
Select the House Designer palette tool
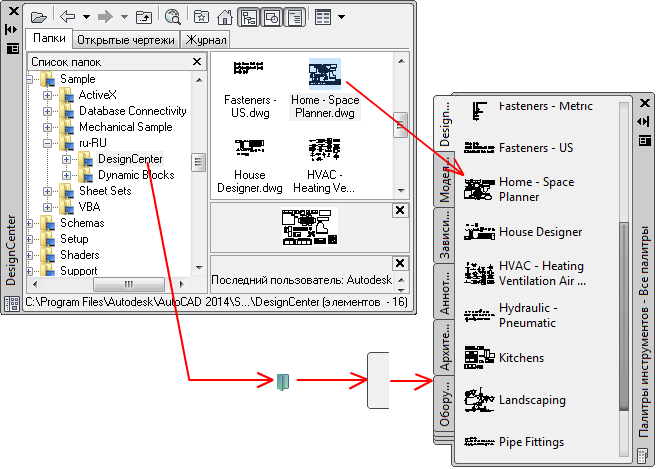523,231
